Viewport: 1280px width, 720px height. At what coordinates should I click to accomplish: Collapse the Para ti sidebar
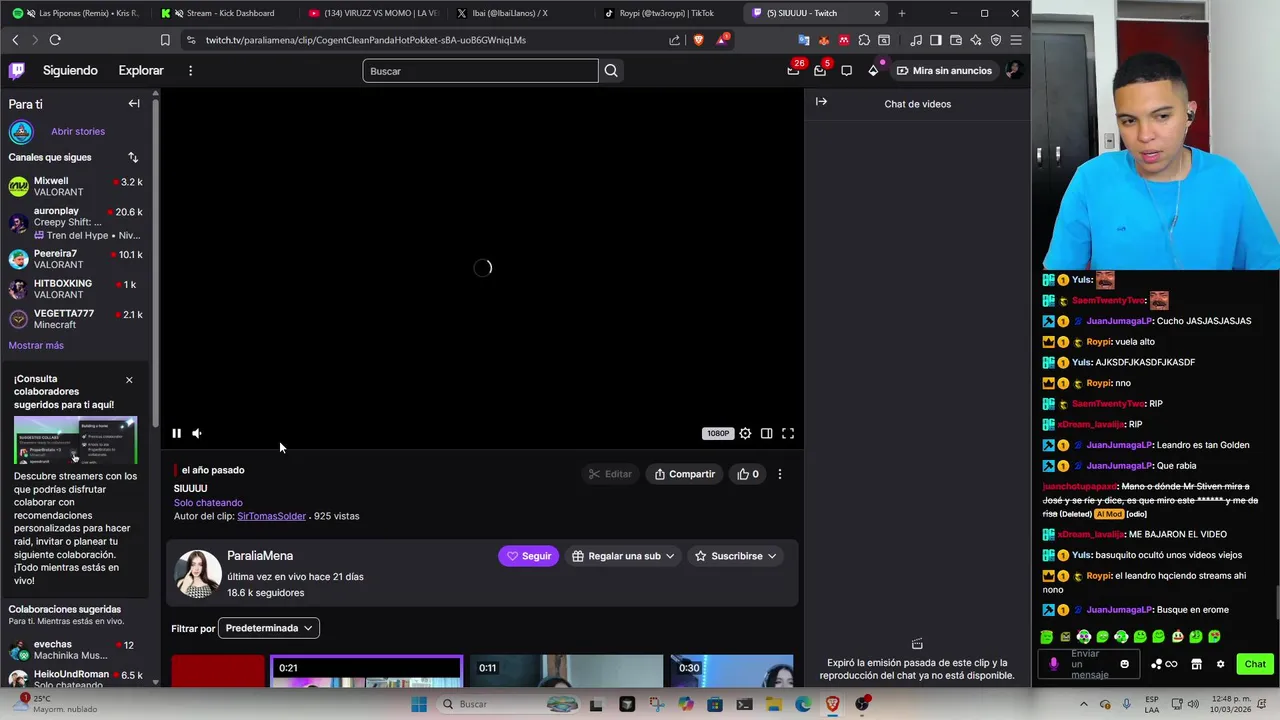(x=134, y=104)
